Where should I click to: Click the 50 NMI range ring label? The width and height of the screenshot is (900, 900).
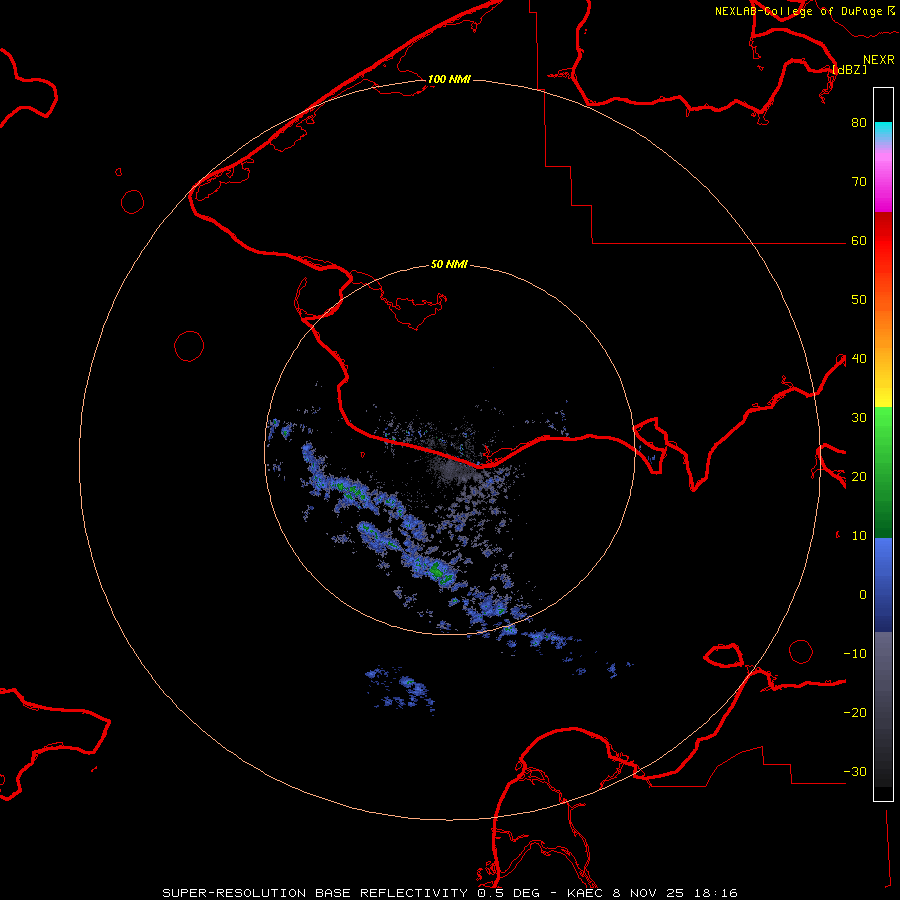(449, 264)
